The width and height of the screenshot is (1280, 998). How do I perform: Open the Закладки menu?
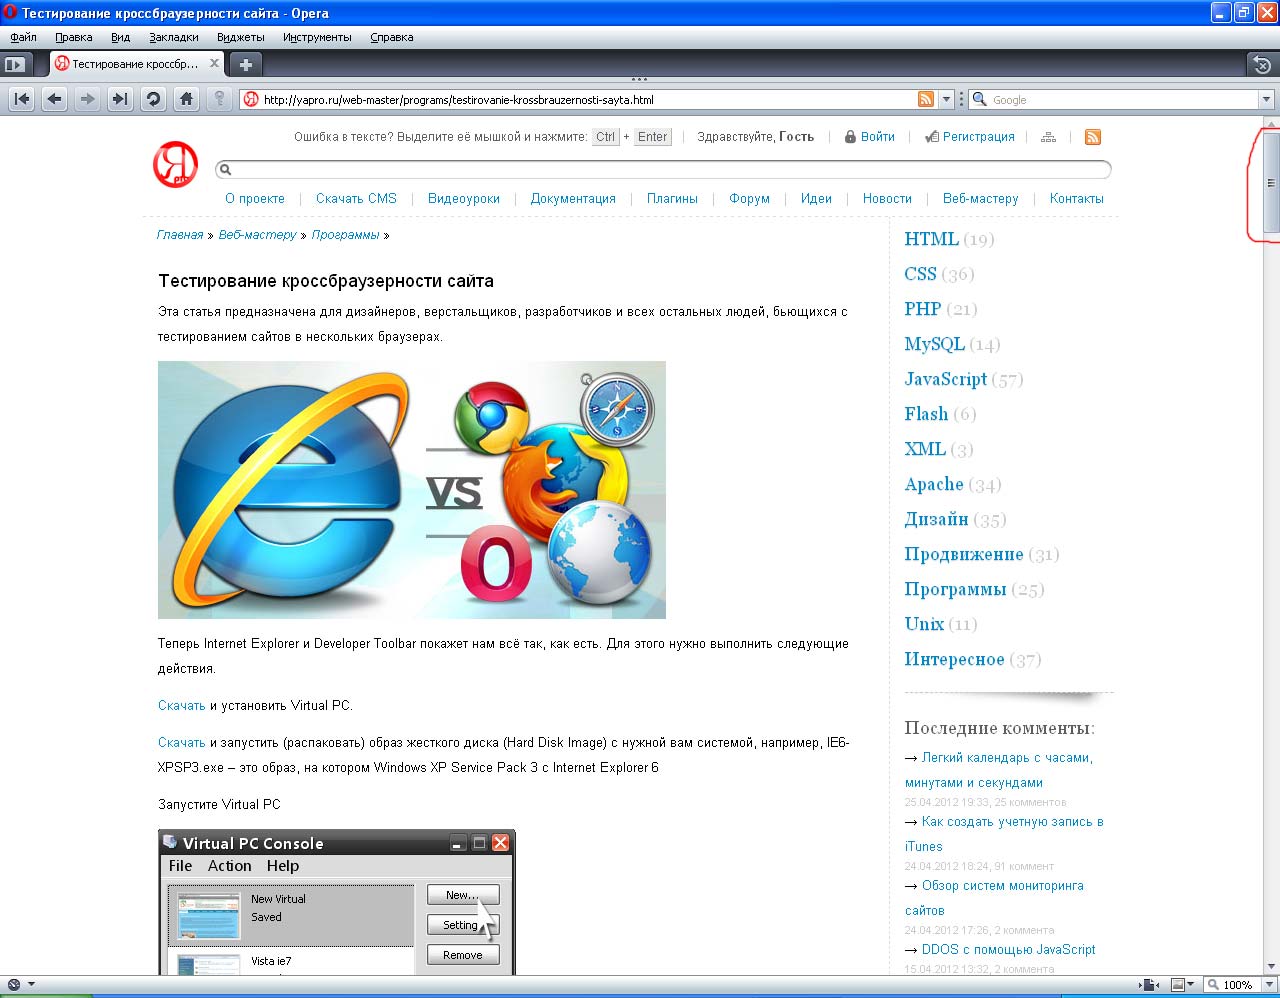tap(174, 37)
